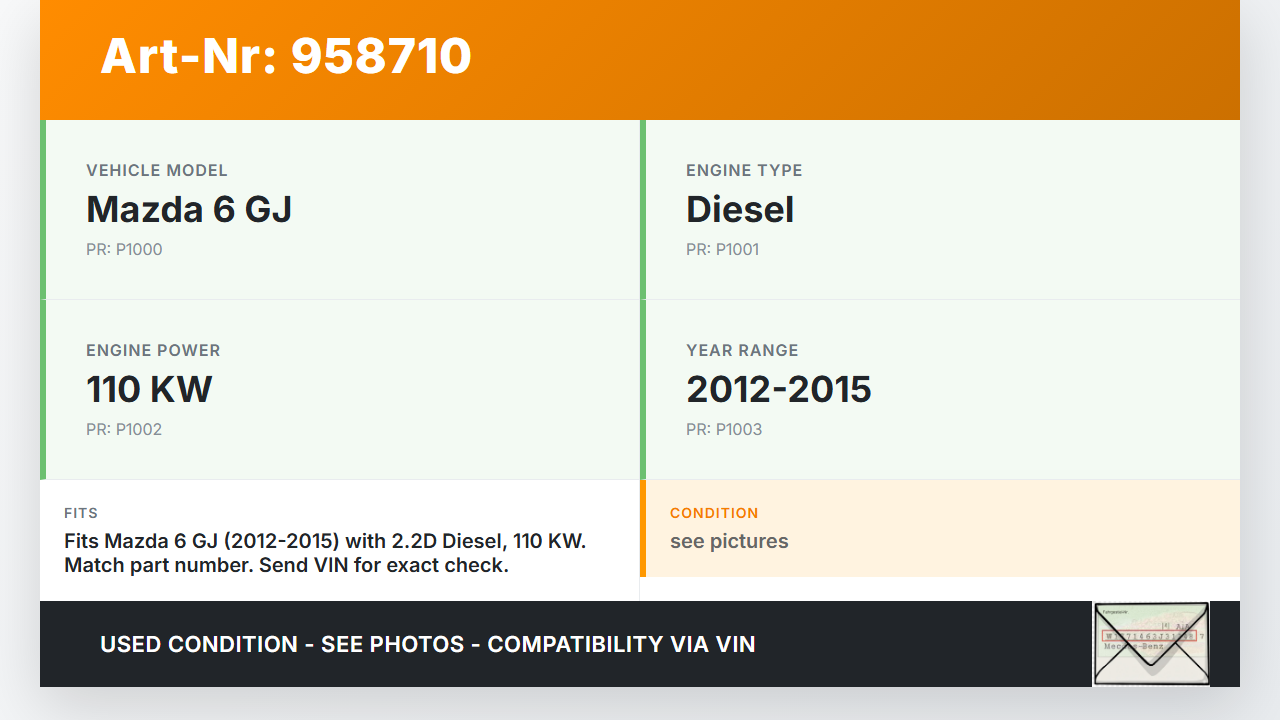This screenshot has width=1280, height=720.
Task: Click the 'see pictures' condition text
Action: (729, 541)
